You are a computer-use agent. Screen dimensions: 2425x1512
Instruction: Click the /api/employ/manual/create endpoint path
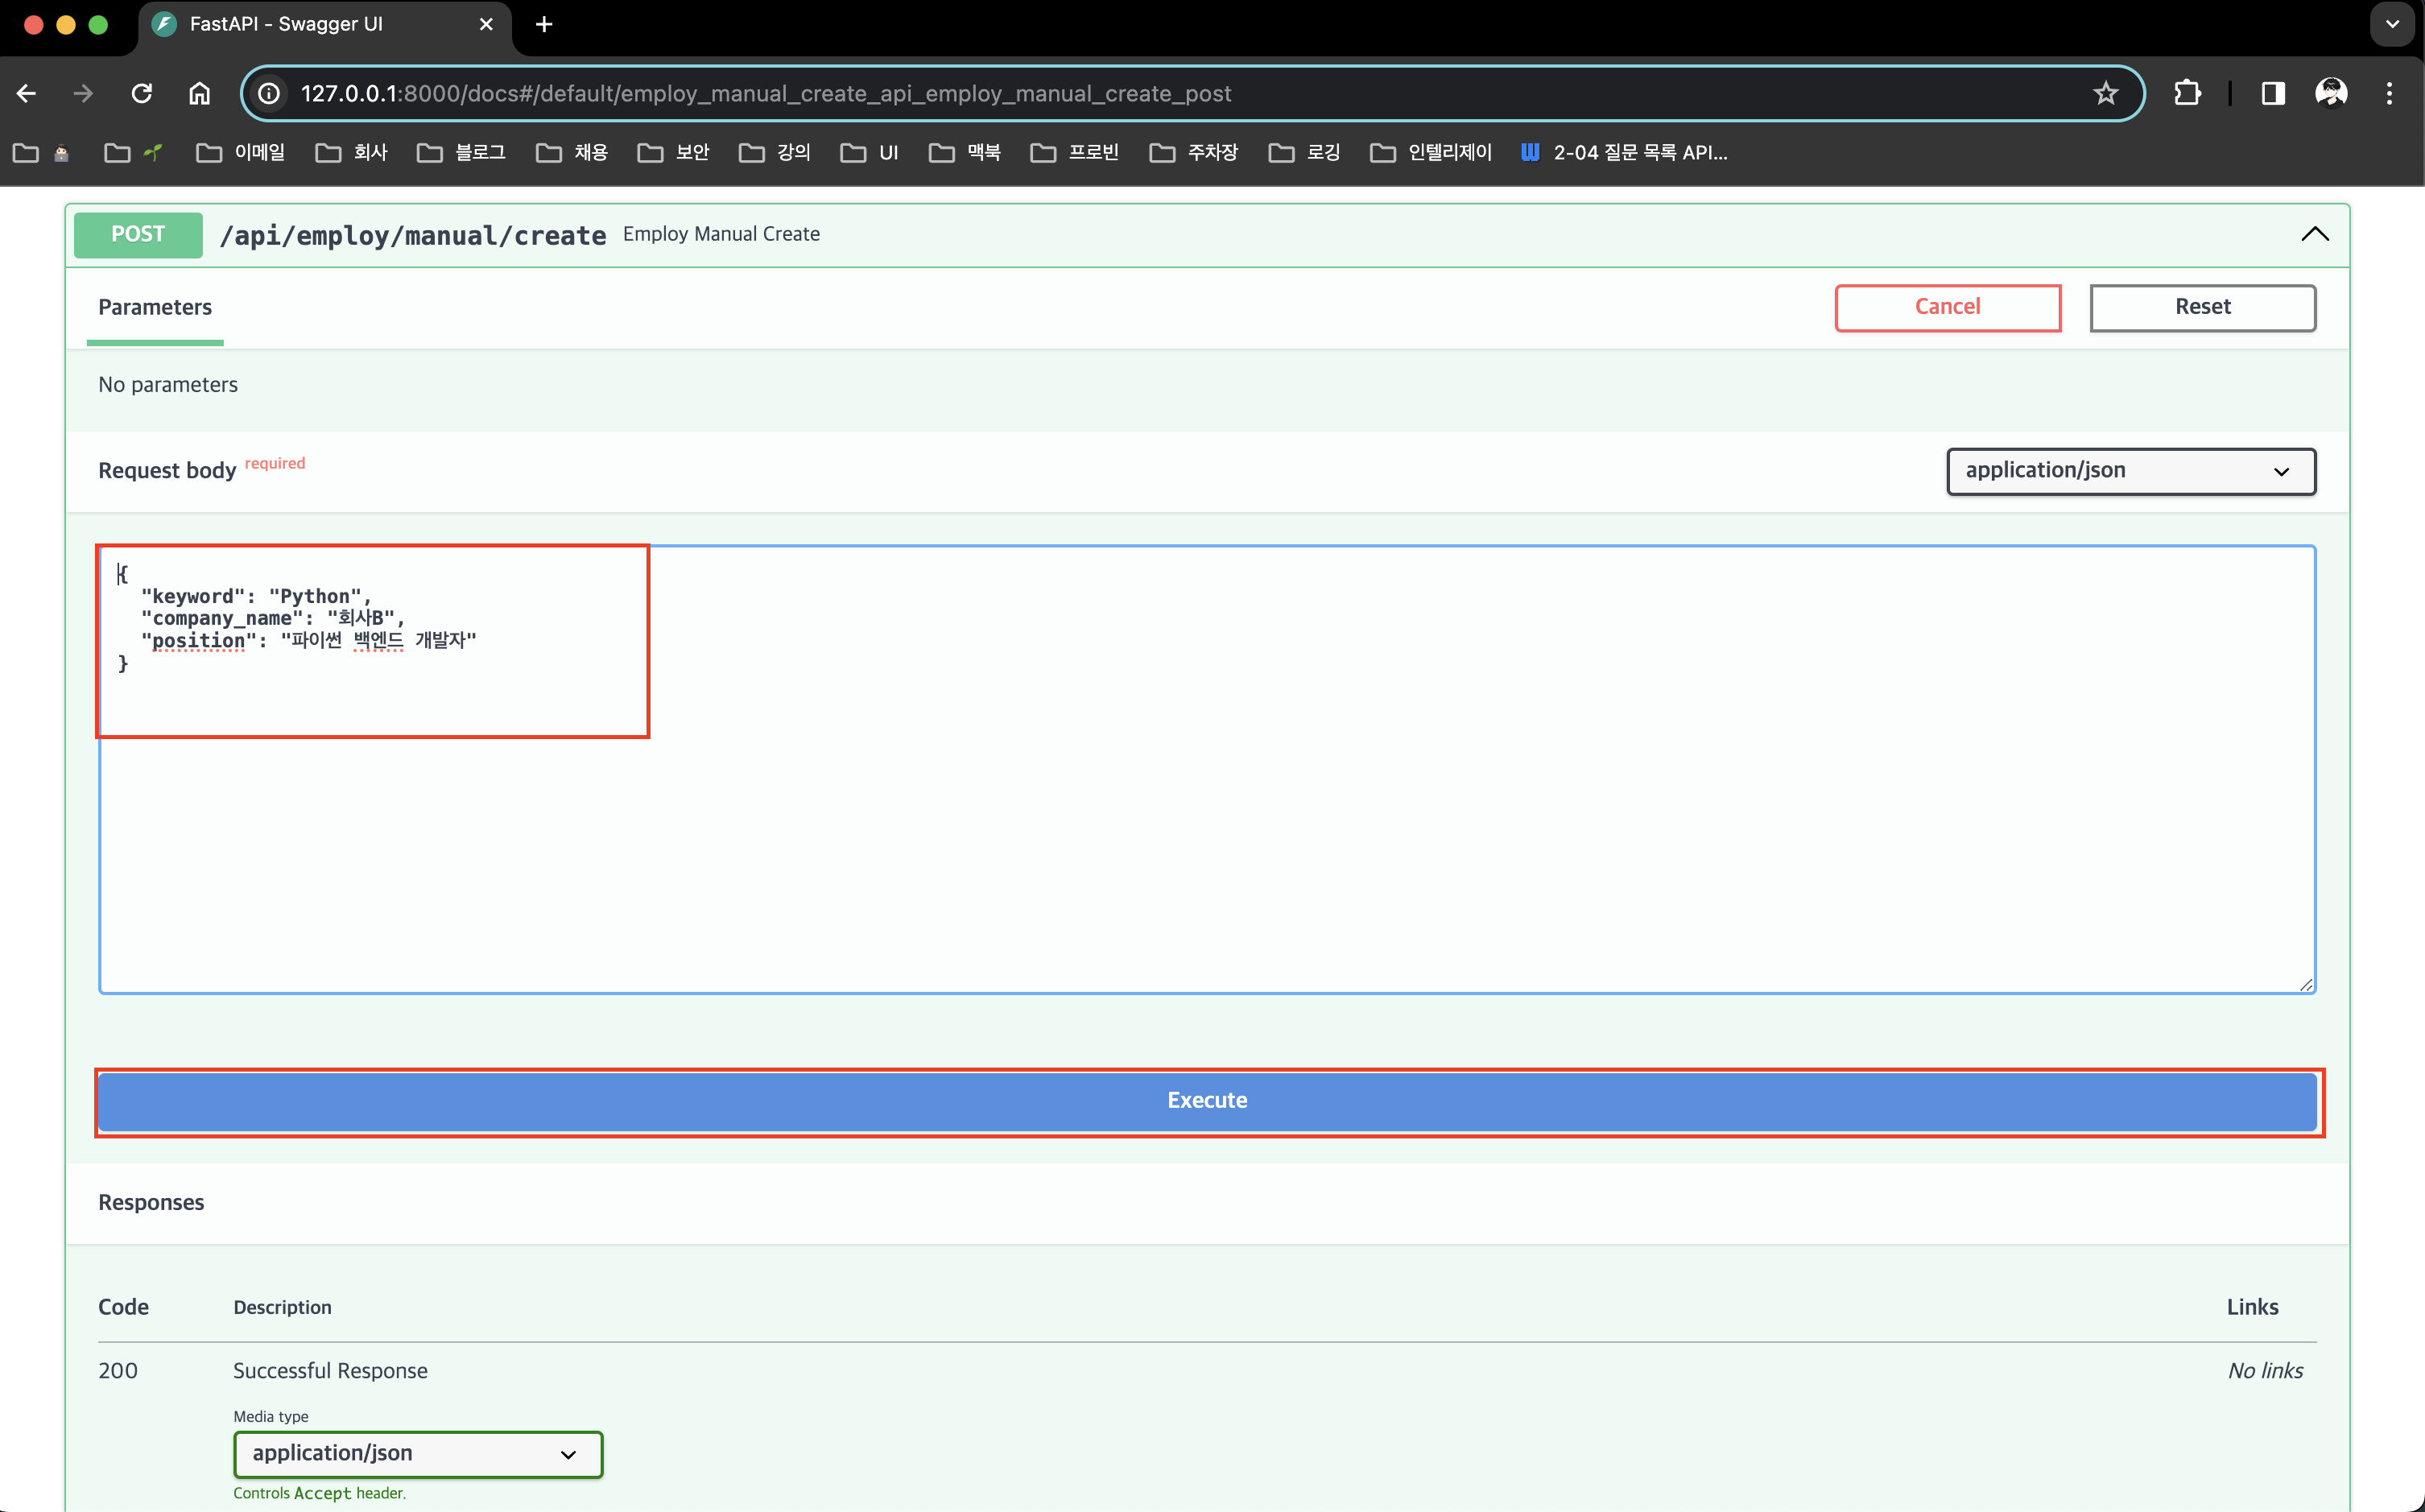click(413, 235)
